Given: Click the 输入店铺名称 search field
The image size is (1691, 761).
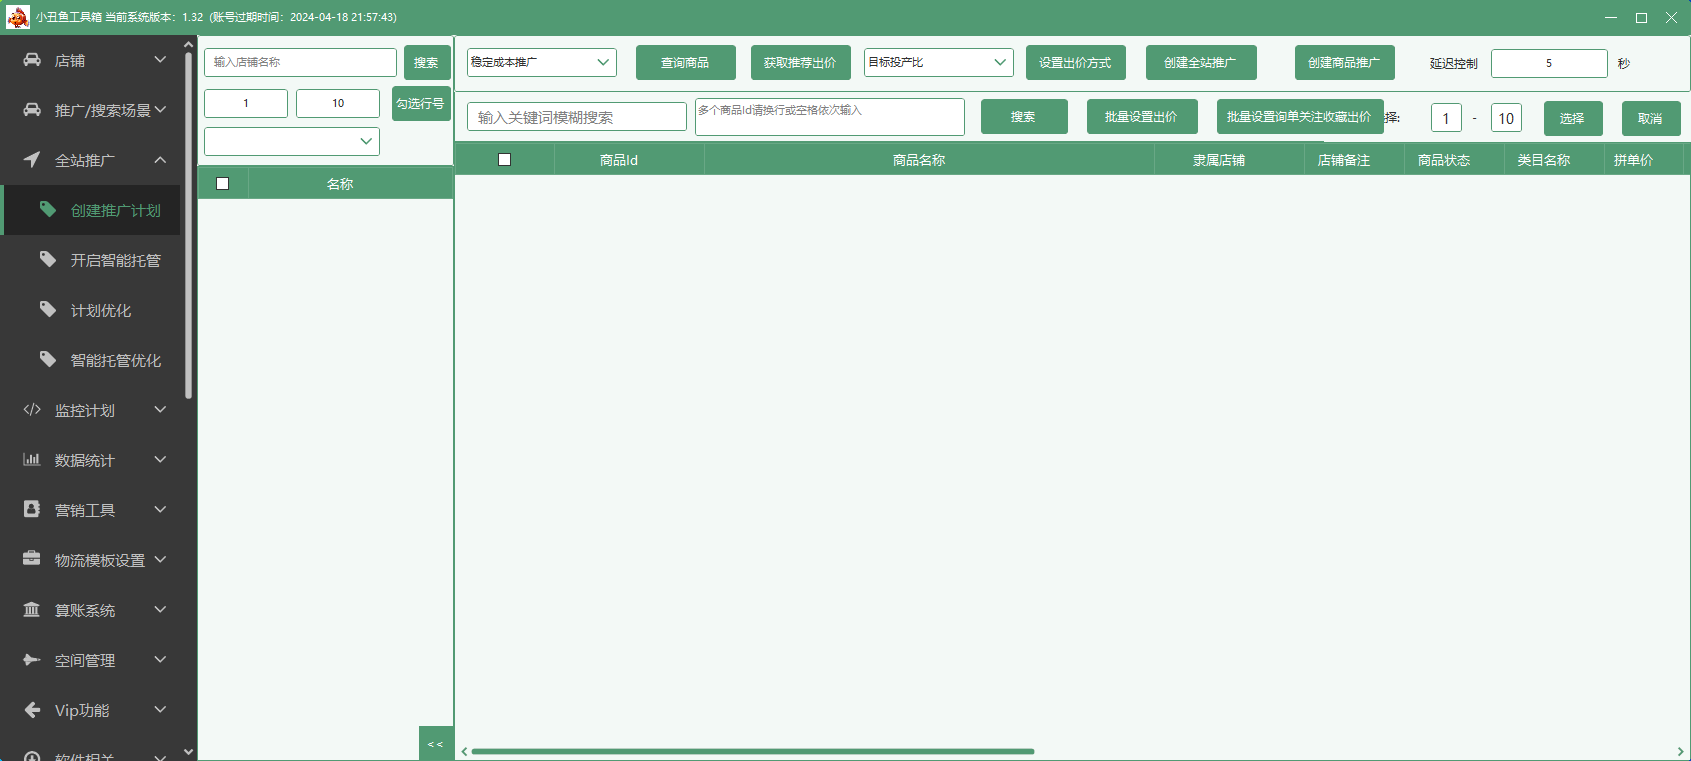Looking at the screenshot, I should pos(300,62).
